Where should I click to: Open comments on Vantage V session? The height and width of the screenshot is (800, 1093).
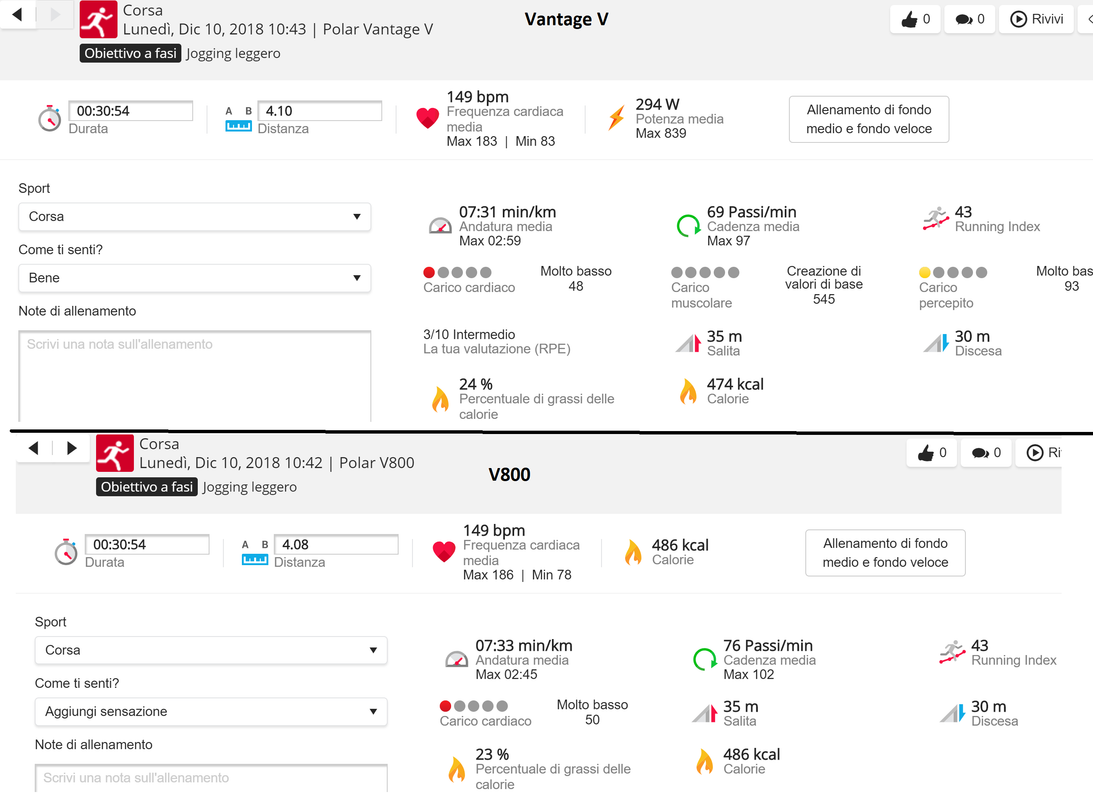point(970,20)
